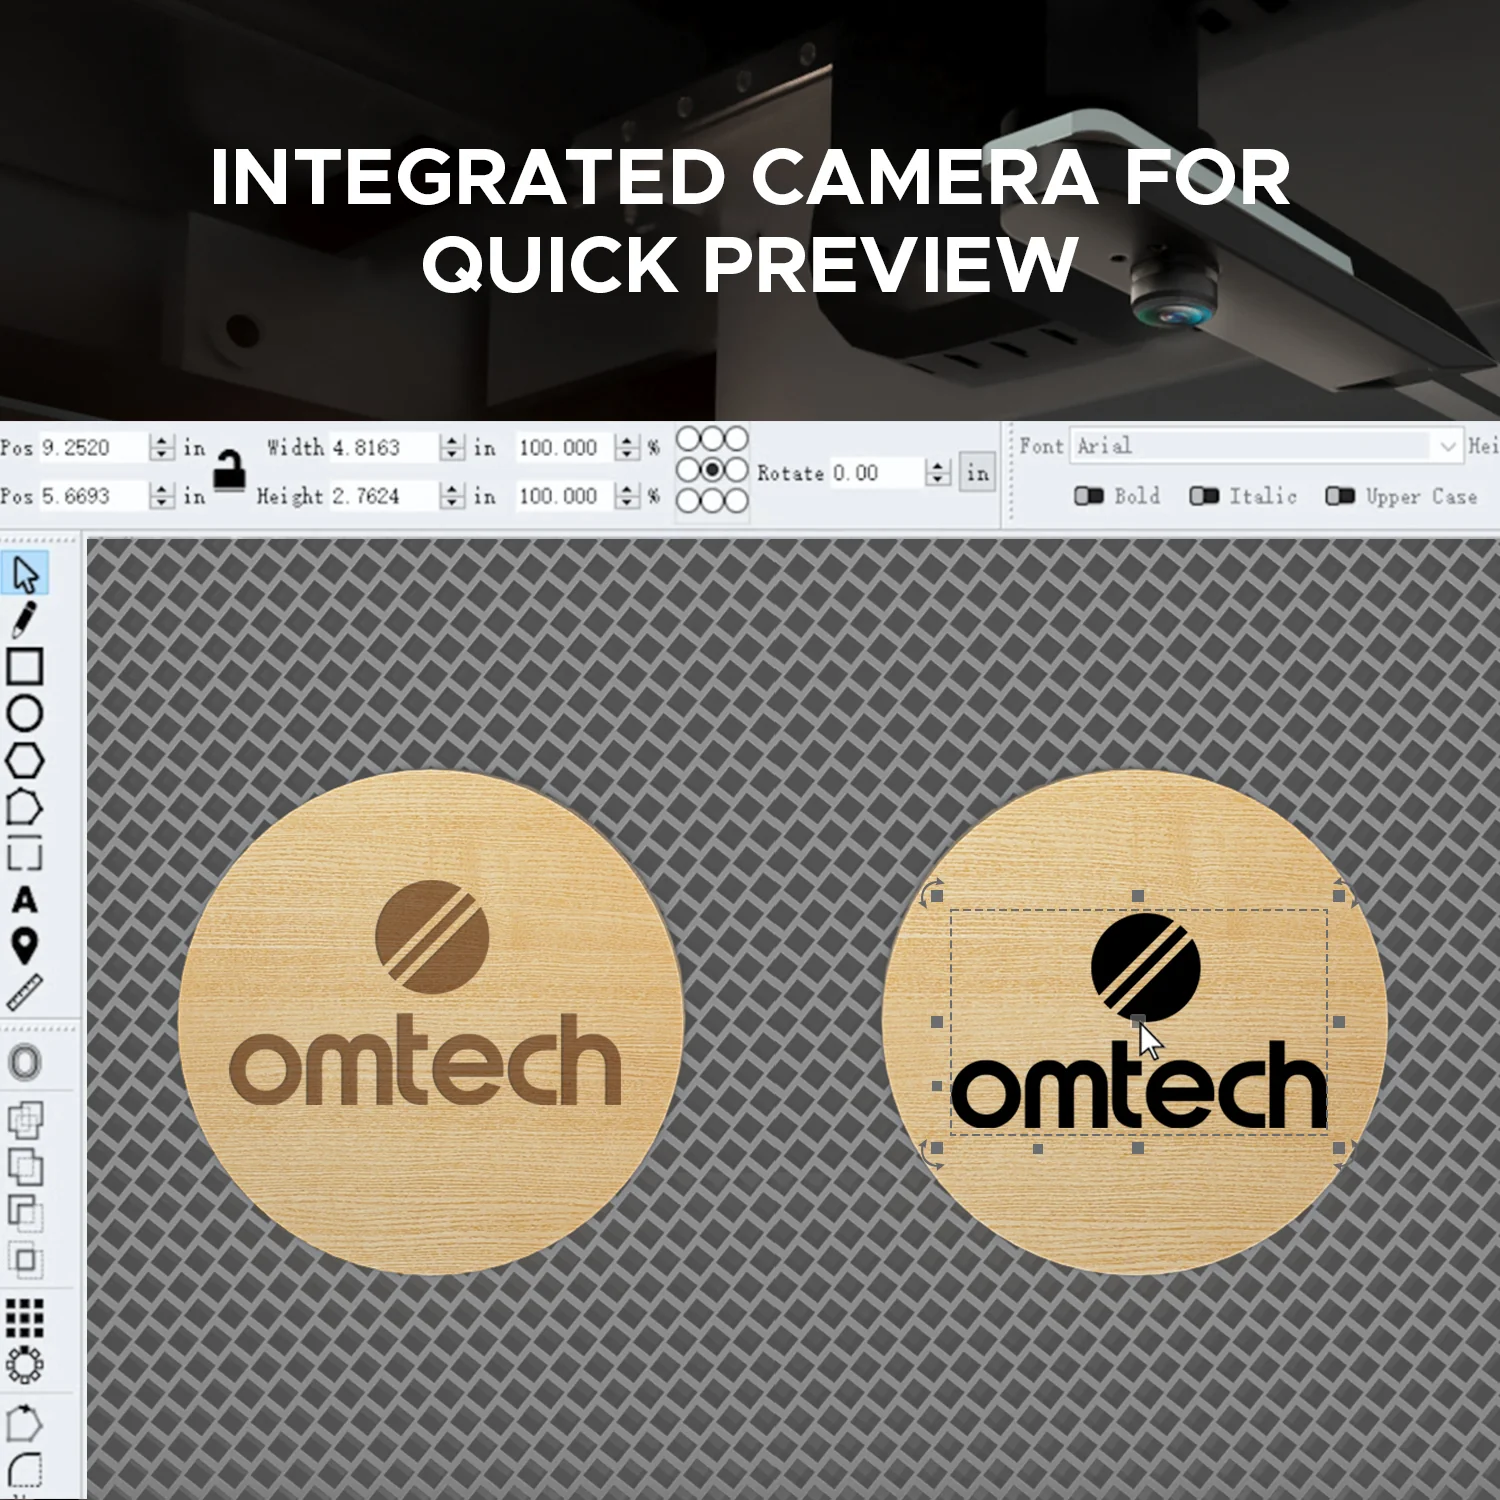Open the ruler Measure tool
This screenshot has width=1500, height=1500.
tap(25, 992)
